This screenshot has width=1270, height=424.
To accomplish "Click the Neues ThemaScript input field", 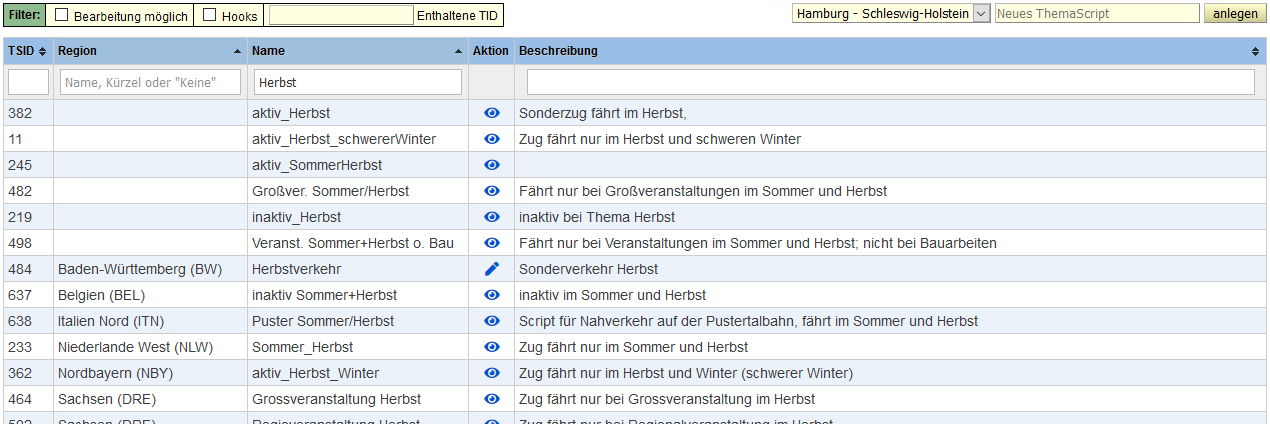I will pyautogui.click(x=1096, y=14).
